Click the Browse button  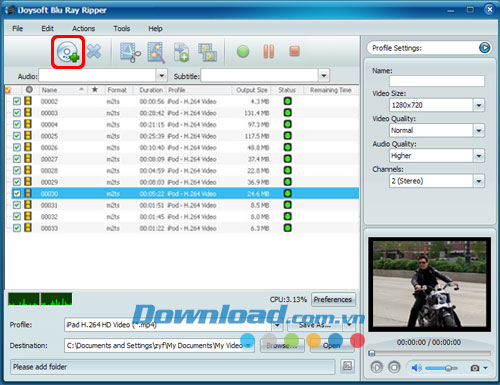pos(282,345)
